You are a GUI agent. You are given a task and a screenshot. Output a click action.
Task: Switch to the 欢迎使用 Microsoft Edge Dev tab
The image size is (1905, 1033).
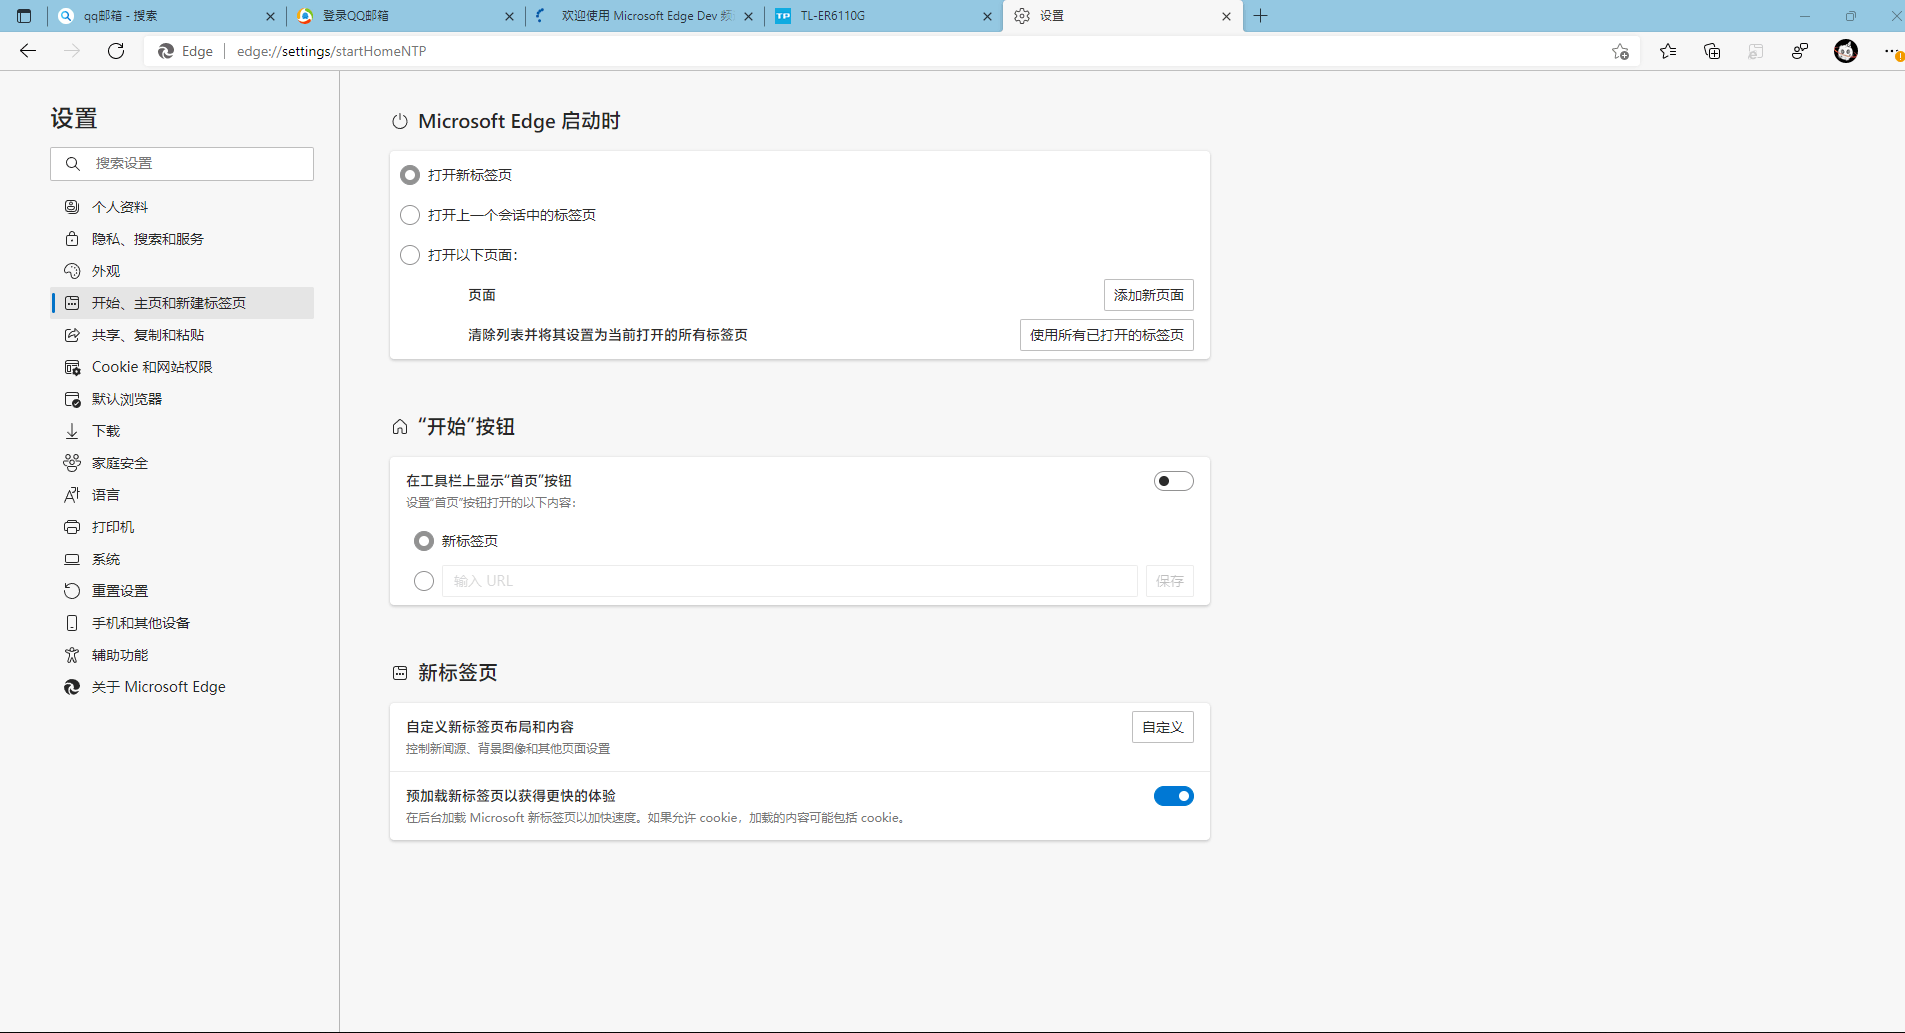pos(644,16)
